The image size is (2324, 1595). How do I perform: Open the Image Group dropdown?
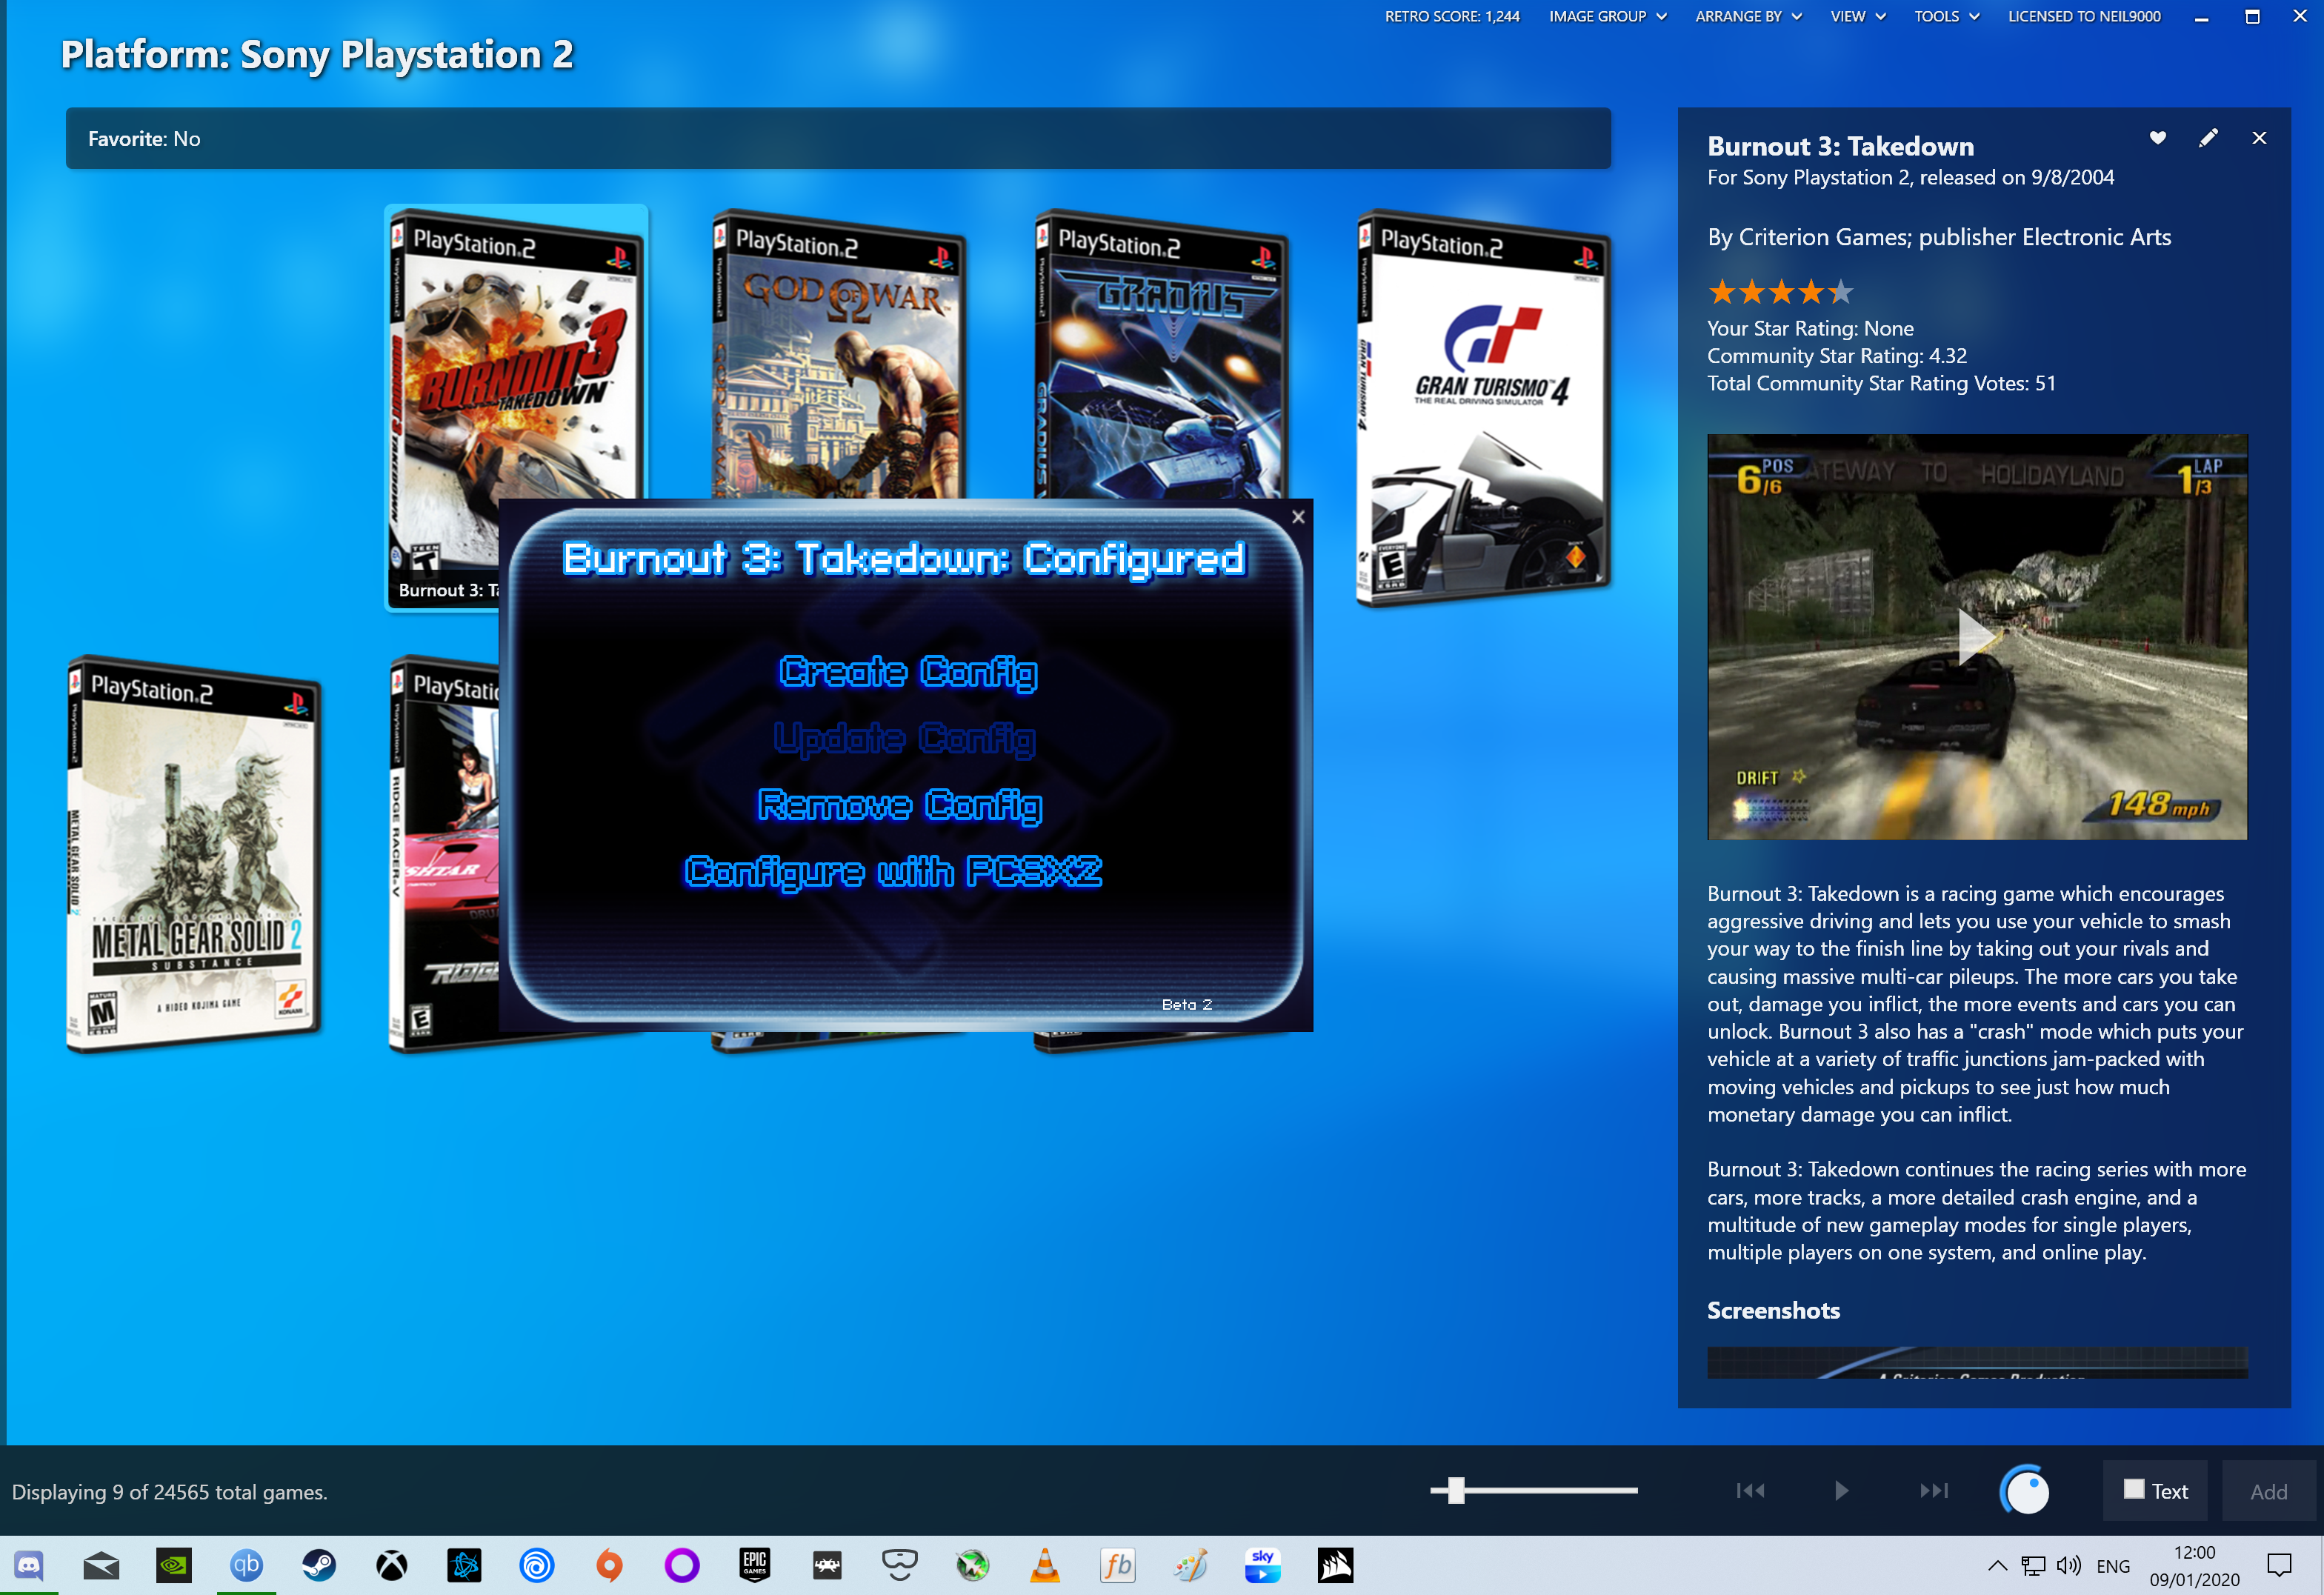[1607, 16]
